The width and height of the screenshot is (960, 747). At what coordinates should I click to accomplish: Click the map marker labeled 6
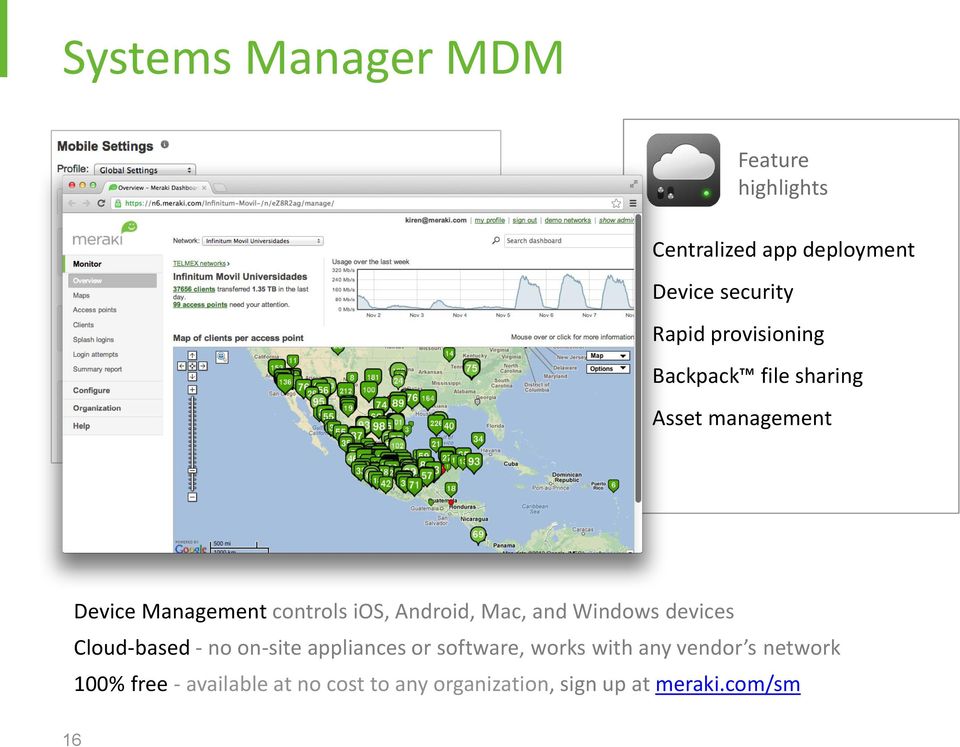pos(613,486)
